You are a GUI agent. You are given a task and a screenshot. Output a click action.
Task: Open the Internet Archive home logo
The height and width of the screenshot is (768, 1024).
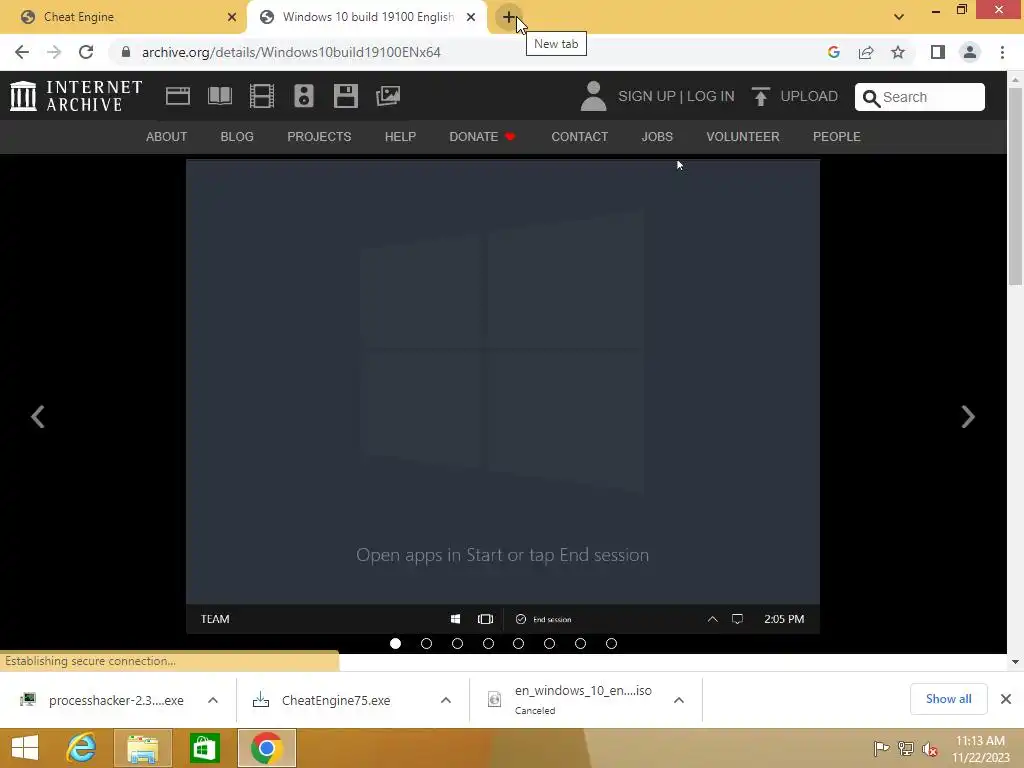pyautogui.click(x=76, y=96)
